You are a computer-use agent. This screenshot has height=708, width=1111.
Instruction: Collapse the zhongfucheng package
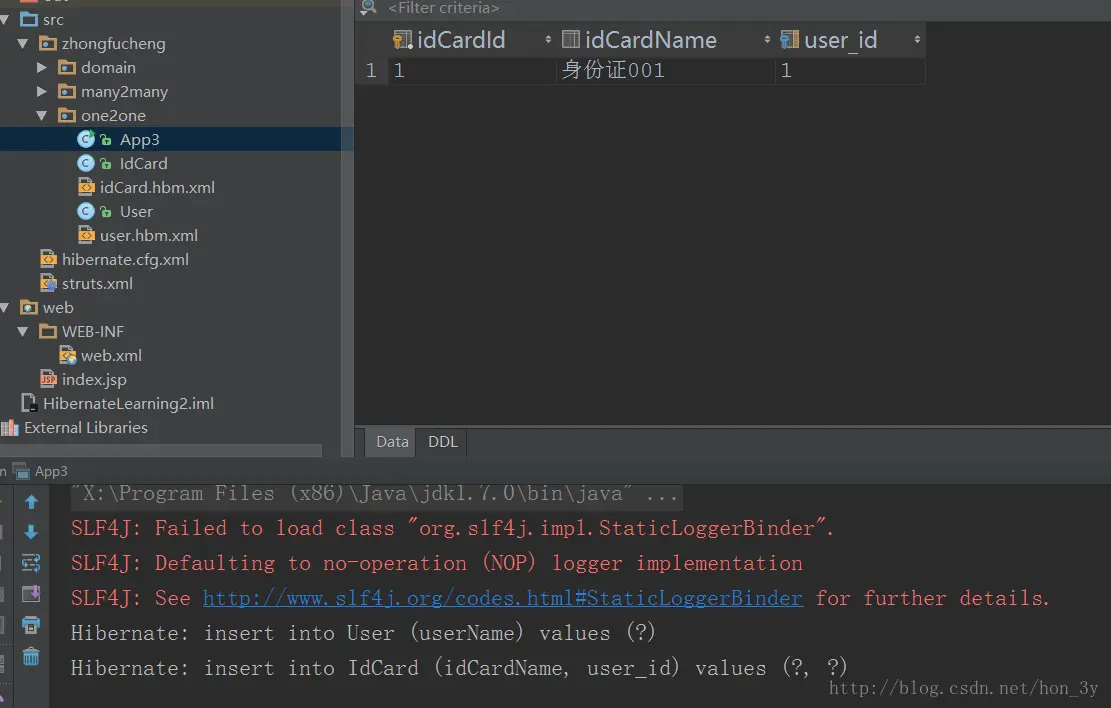point(23,44)
